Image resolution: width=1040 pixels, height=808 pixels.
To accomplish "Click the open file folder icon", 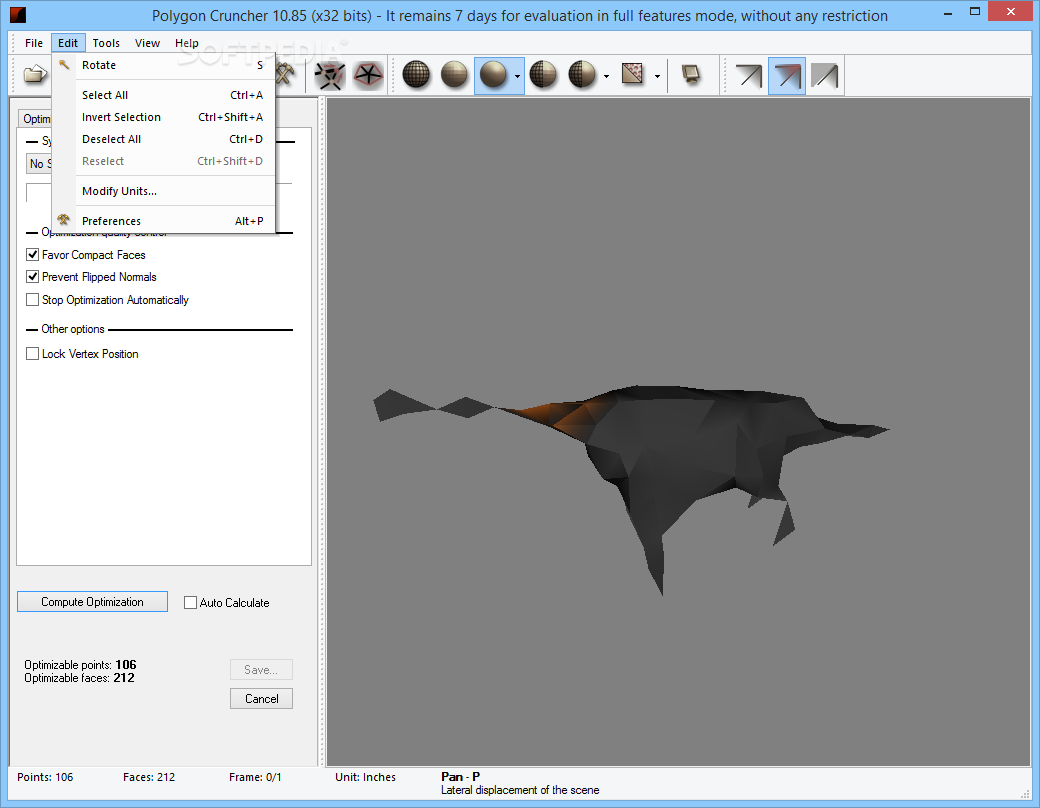I will pyautogui.click(x=35, y=74).
